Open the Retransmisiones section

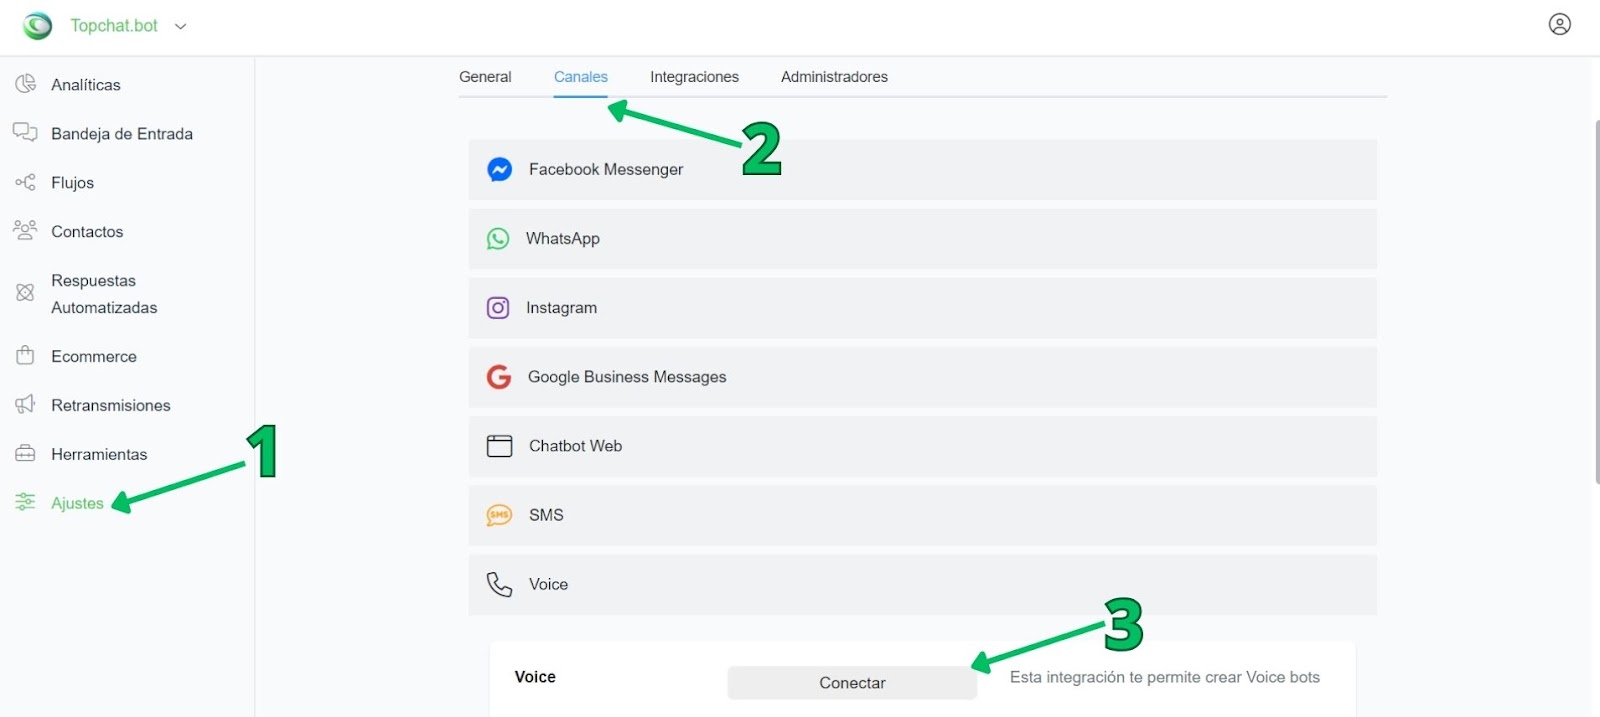coord(111,406)
